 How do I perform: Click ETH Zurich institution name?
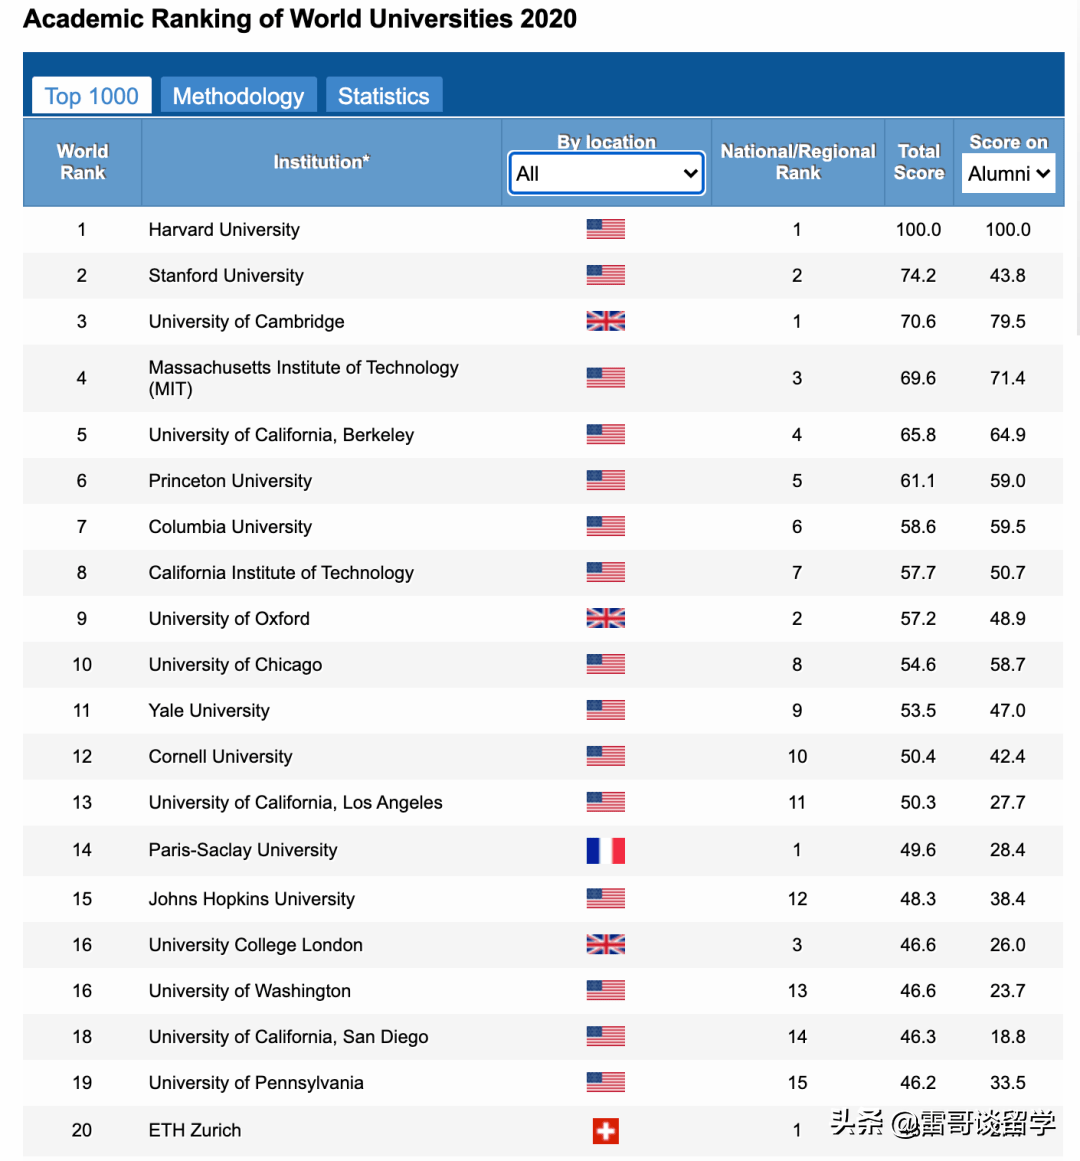point(195,1130)
